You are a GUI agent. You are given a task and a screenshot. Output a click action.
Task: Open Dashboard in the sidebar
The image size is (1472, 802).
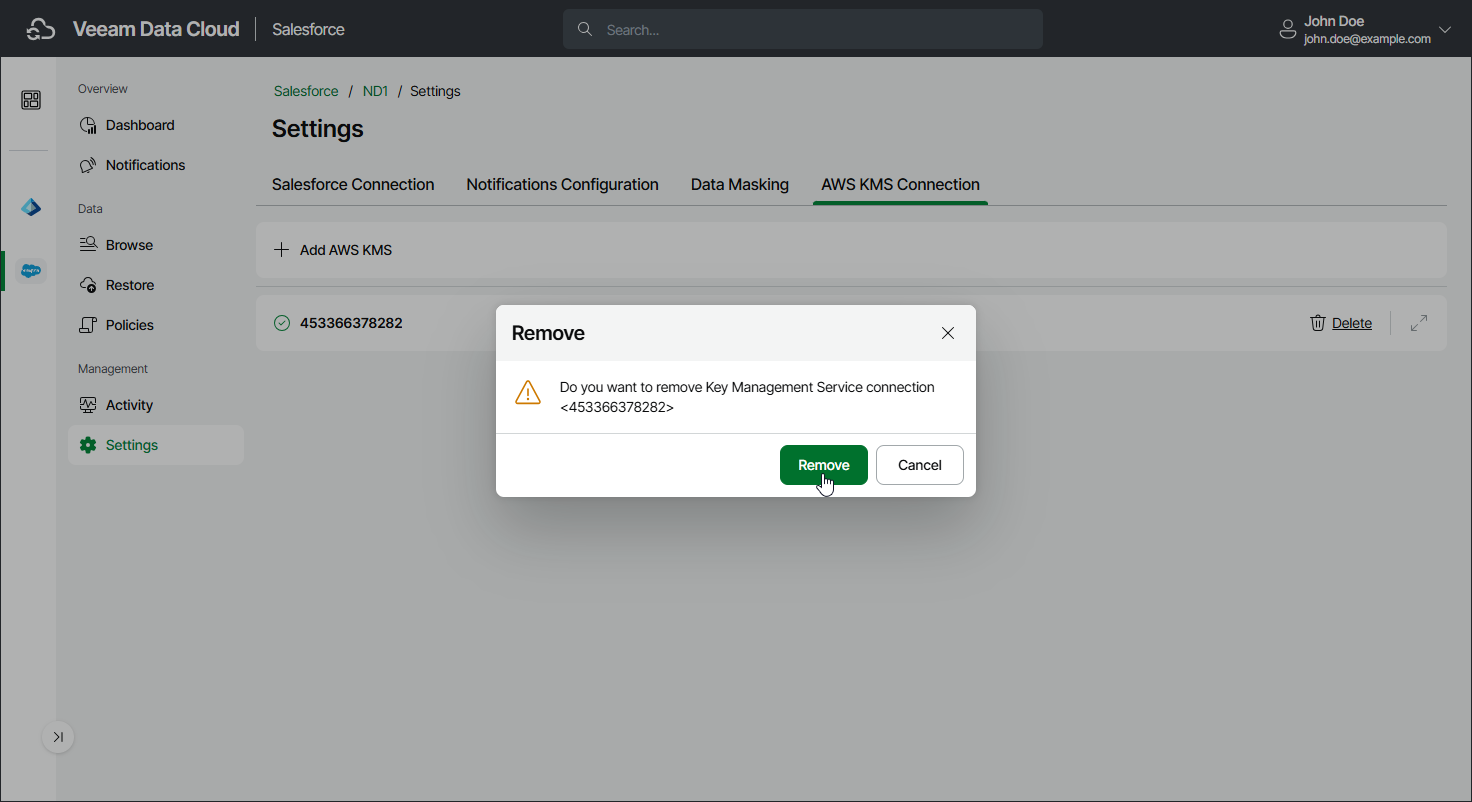coord(155,125)
